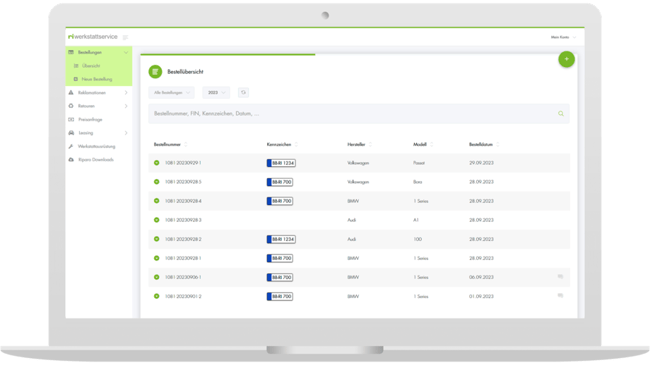The width and height of the screenshot is (650, 365).
Task: Click the A1 model cell
Action: [x=416, y=220]
